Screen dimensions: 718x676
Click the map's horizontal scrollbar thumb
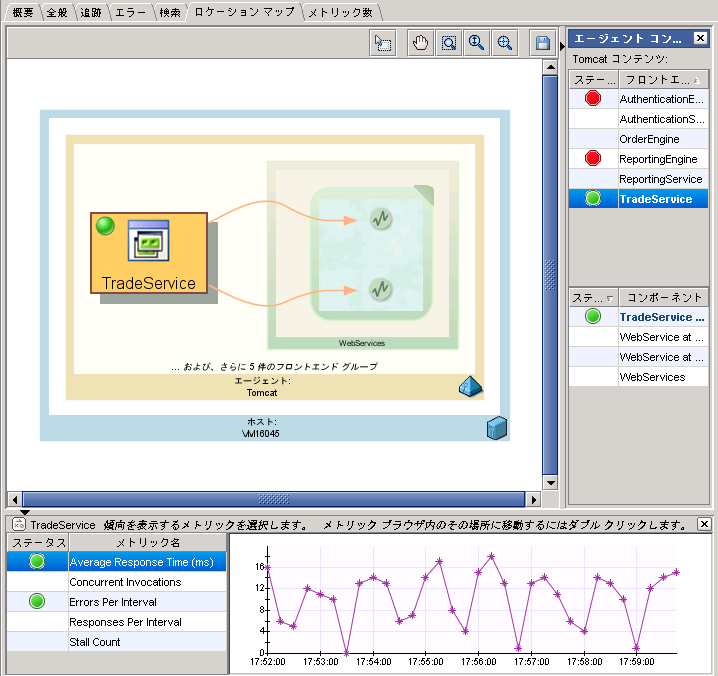(272, 498)
